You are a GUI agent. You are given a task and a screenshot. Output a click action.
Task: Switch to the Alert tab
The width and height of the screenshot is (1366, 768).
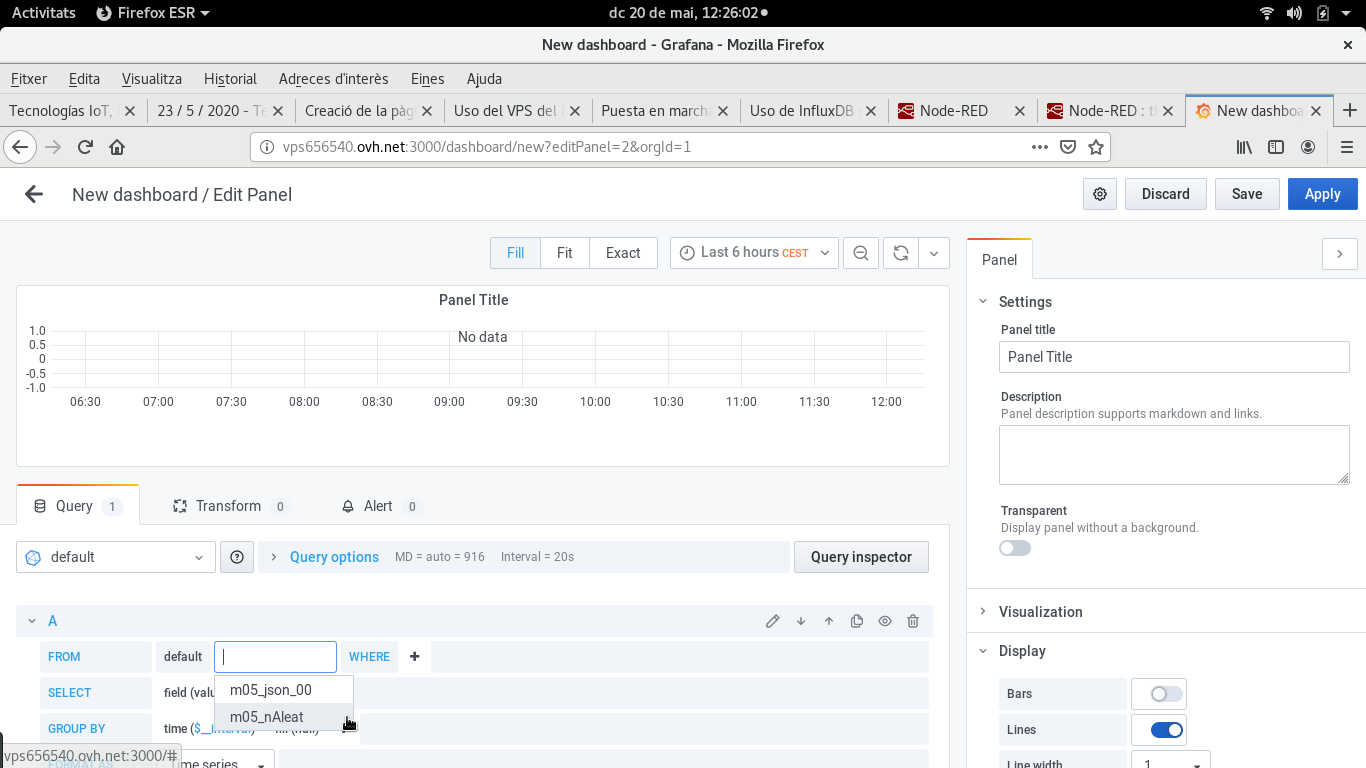pyautogui.click(x=380, y=506)
